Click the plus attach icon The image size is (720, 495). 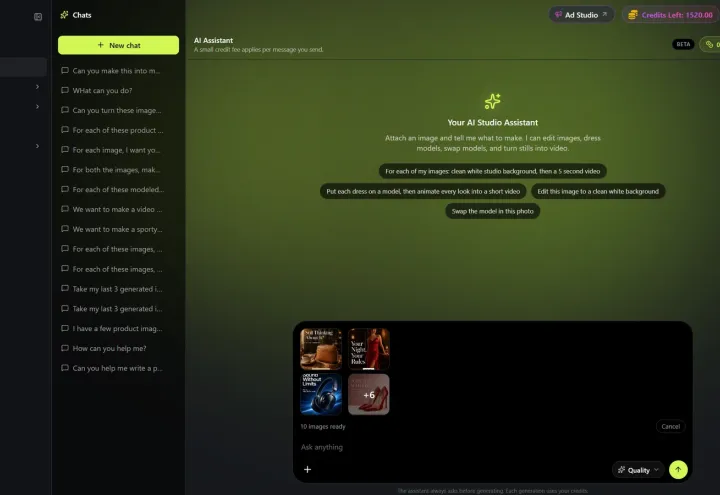point(308,469)
